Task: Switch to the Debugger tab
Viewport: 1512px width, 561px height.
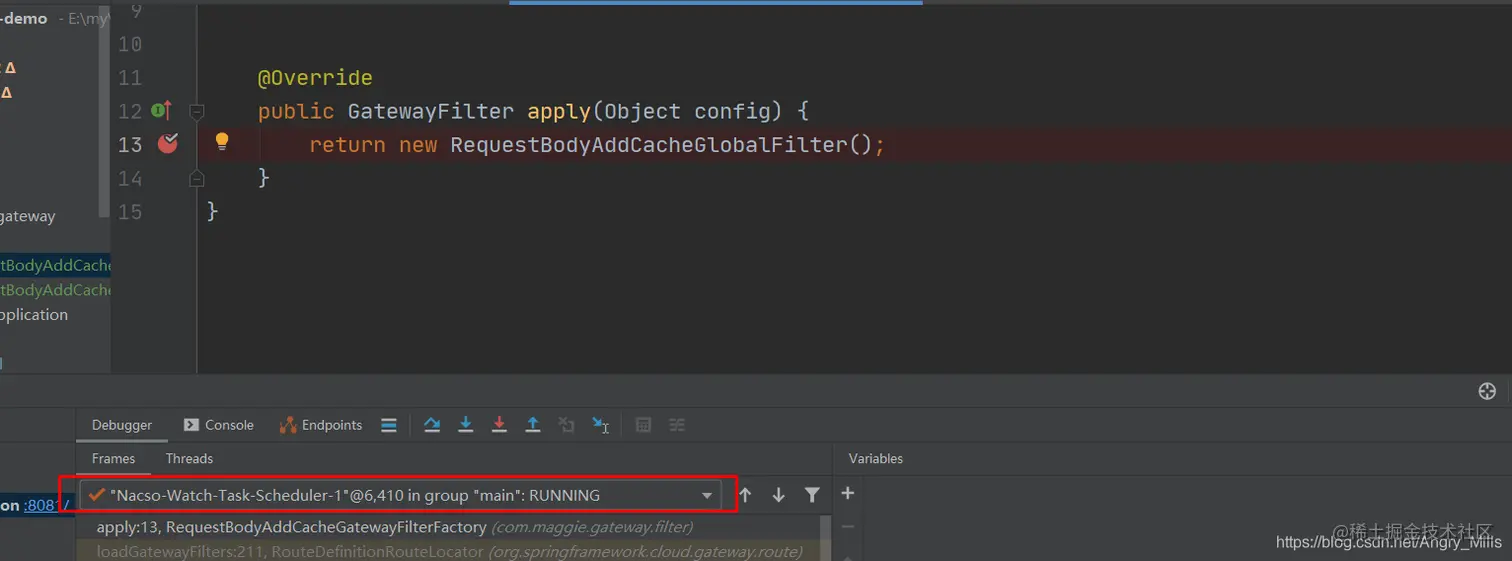Action: pyautogui.click(x=122, y=425)
